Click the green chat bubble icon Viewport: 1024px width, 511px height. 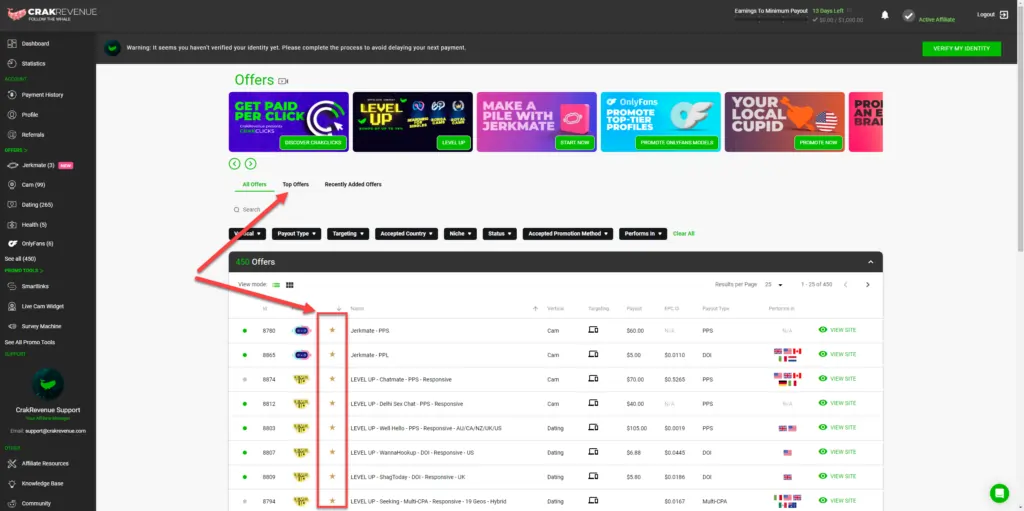coord(999,492)
